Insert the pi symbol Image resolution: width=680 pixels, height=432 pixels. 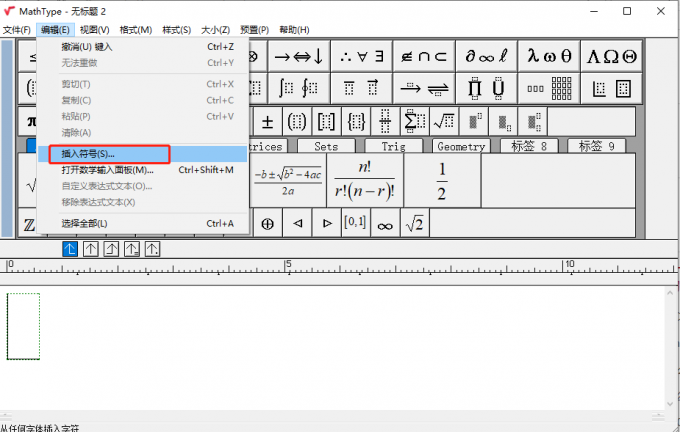[x=30, y=122]
